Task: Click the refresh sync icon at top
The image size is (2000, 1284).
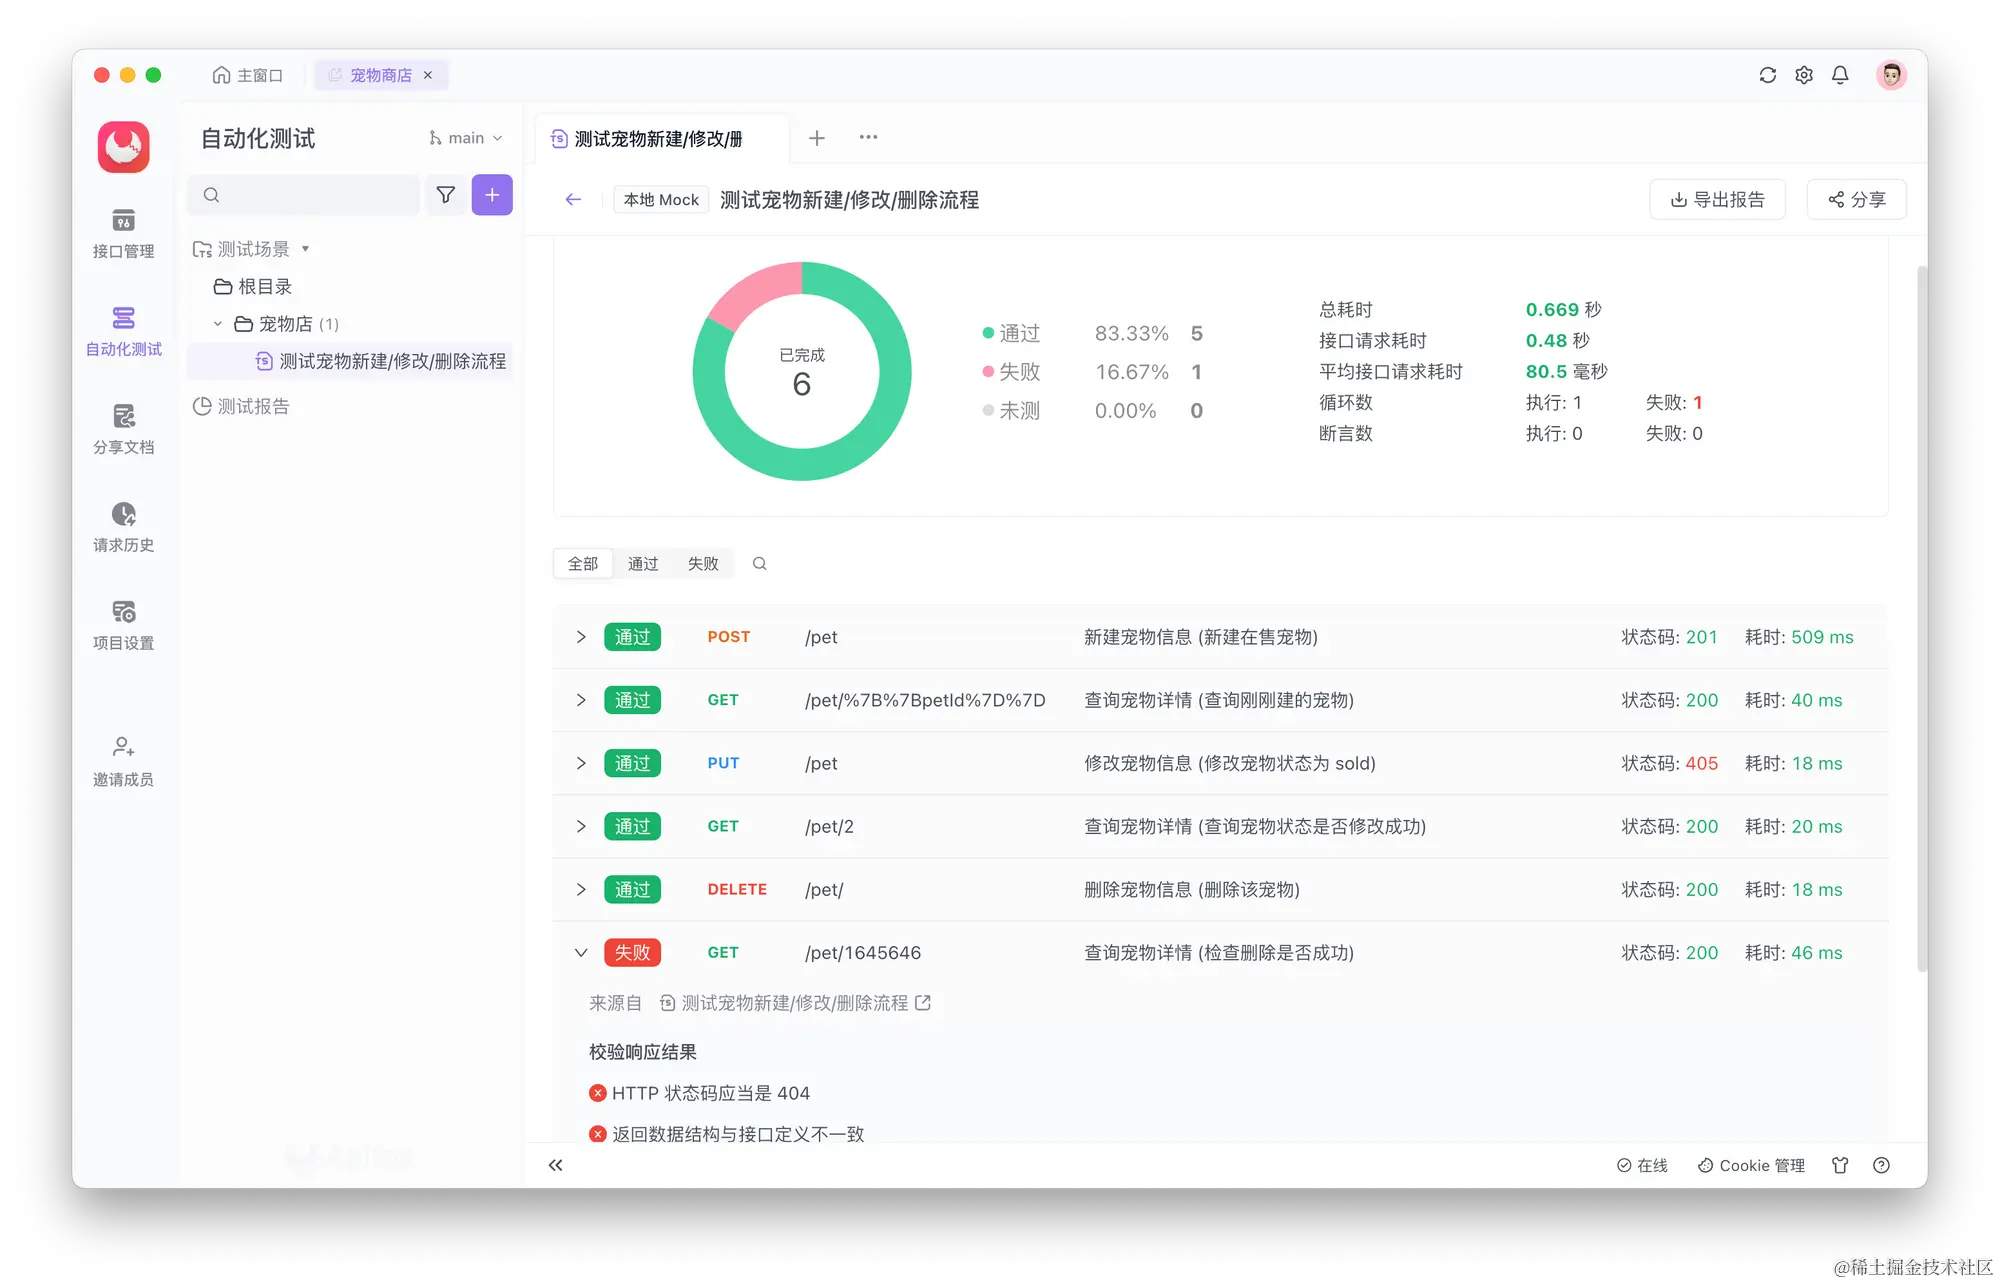Action: [1767, 75]
